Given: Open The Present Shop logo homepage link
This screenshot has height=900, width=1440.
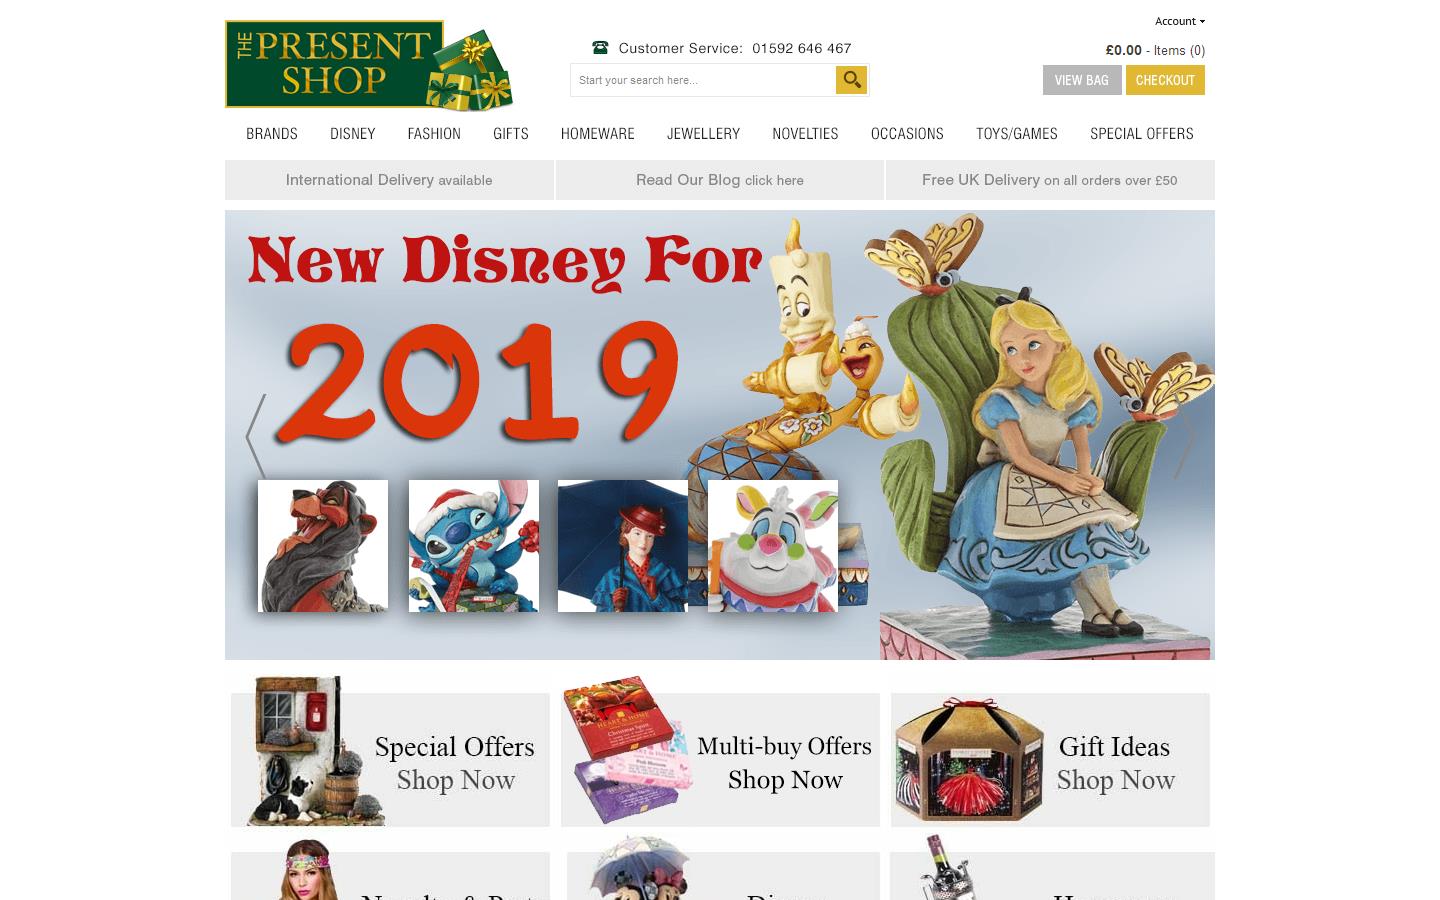Looking at the screenshot, I should coord(368,64).
